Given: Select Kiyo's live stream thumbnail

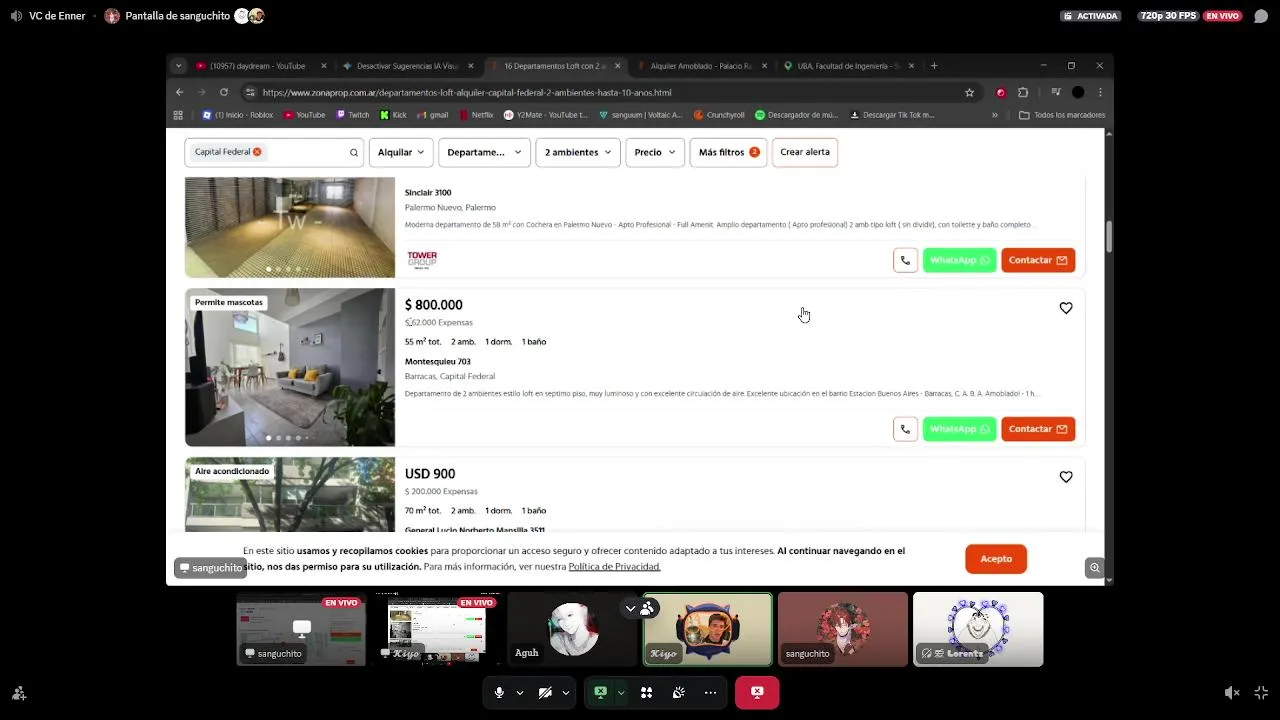Looking at the screenshot, I should [436, 629].
